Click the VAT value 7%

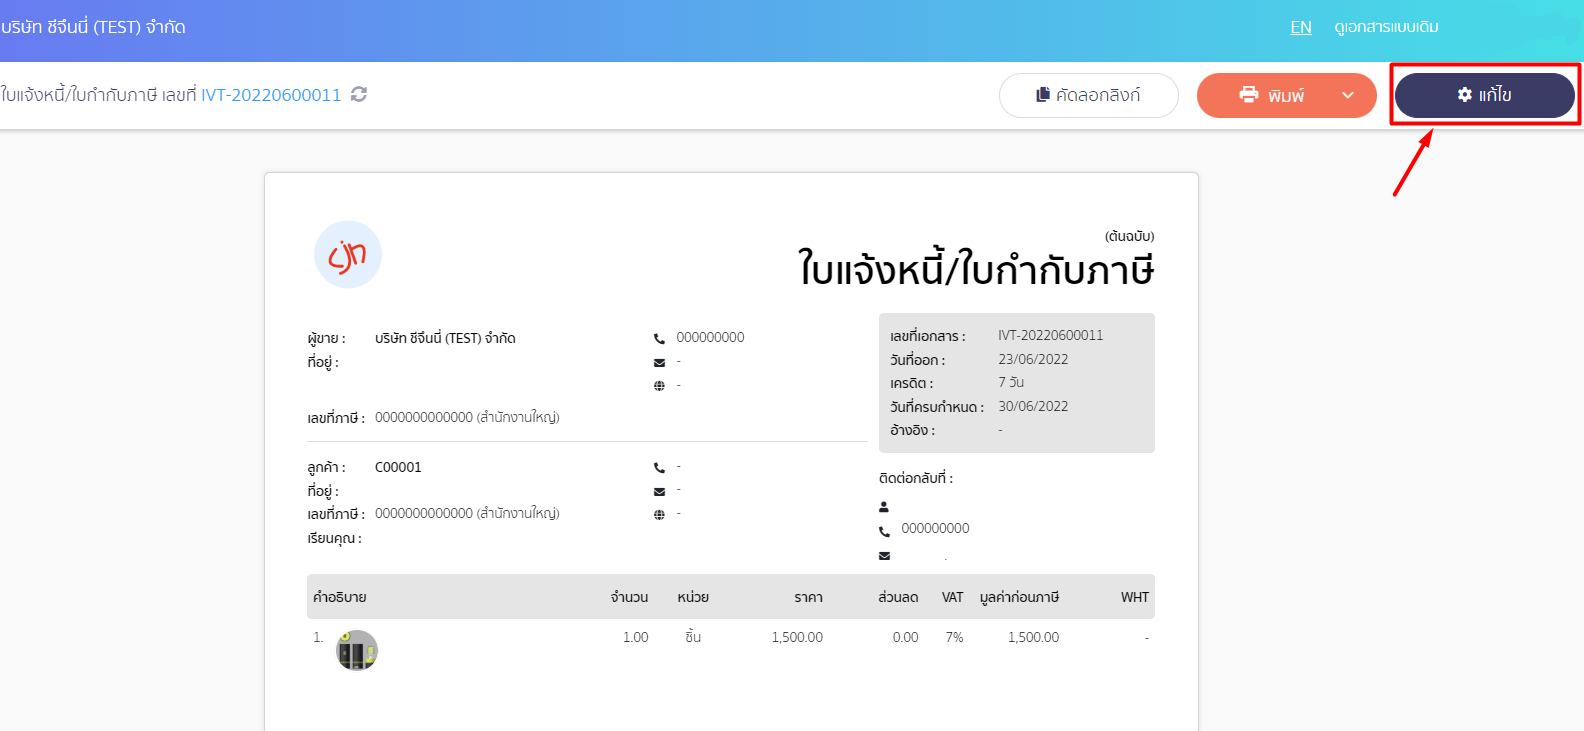[x=954, y=637]
